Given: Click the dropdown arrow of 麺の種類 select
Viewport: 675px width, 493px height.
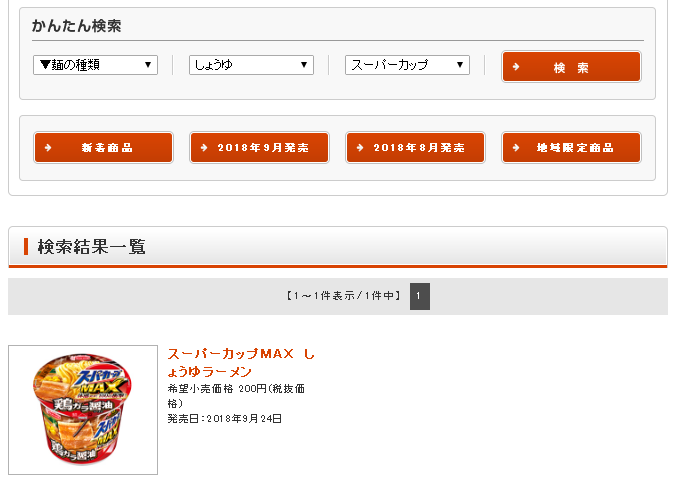Looking at the screenshot, I should click(x=148, y=65).
